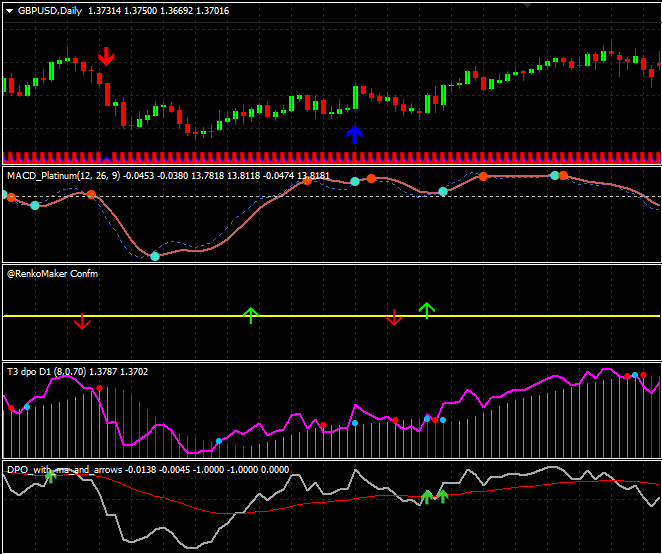Select the @RenkoMaker Confm indicator label
The width and height of the screenshot is (662, 554).
click(x=52, y=274)
